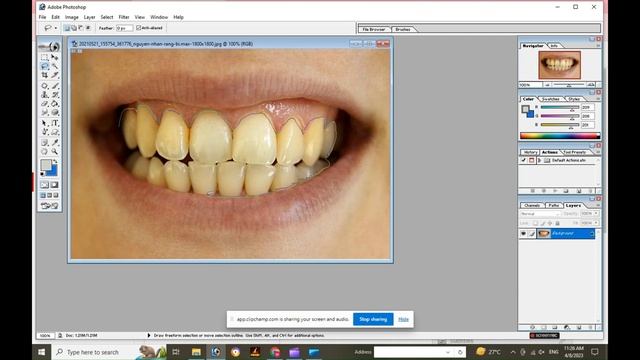Open the taskbar Address dropdown arrow
Screen dimensions: 640x360
(x=448, y=352)
